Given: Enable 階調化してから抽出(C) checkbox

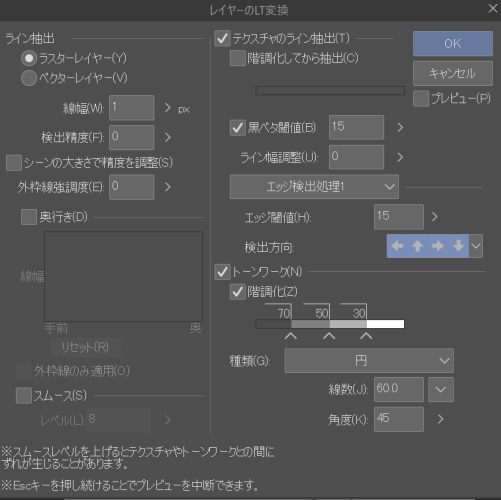Looking at the screenshot, I should [238, 58].
